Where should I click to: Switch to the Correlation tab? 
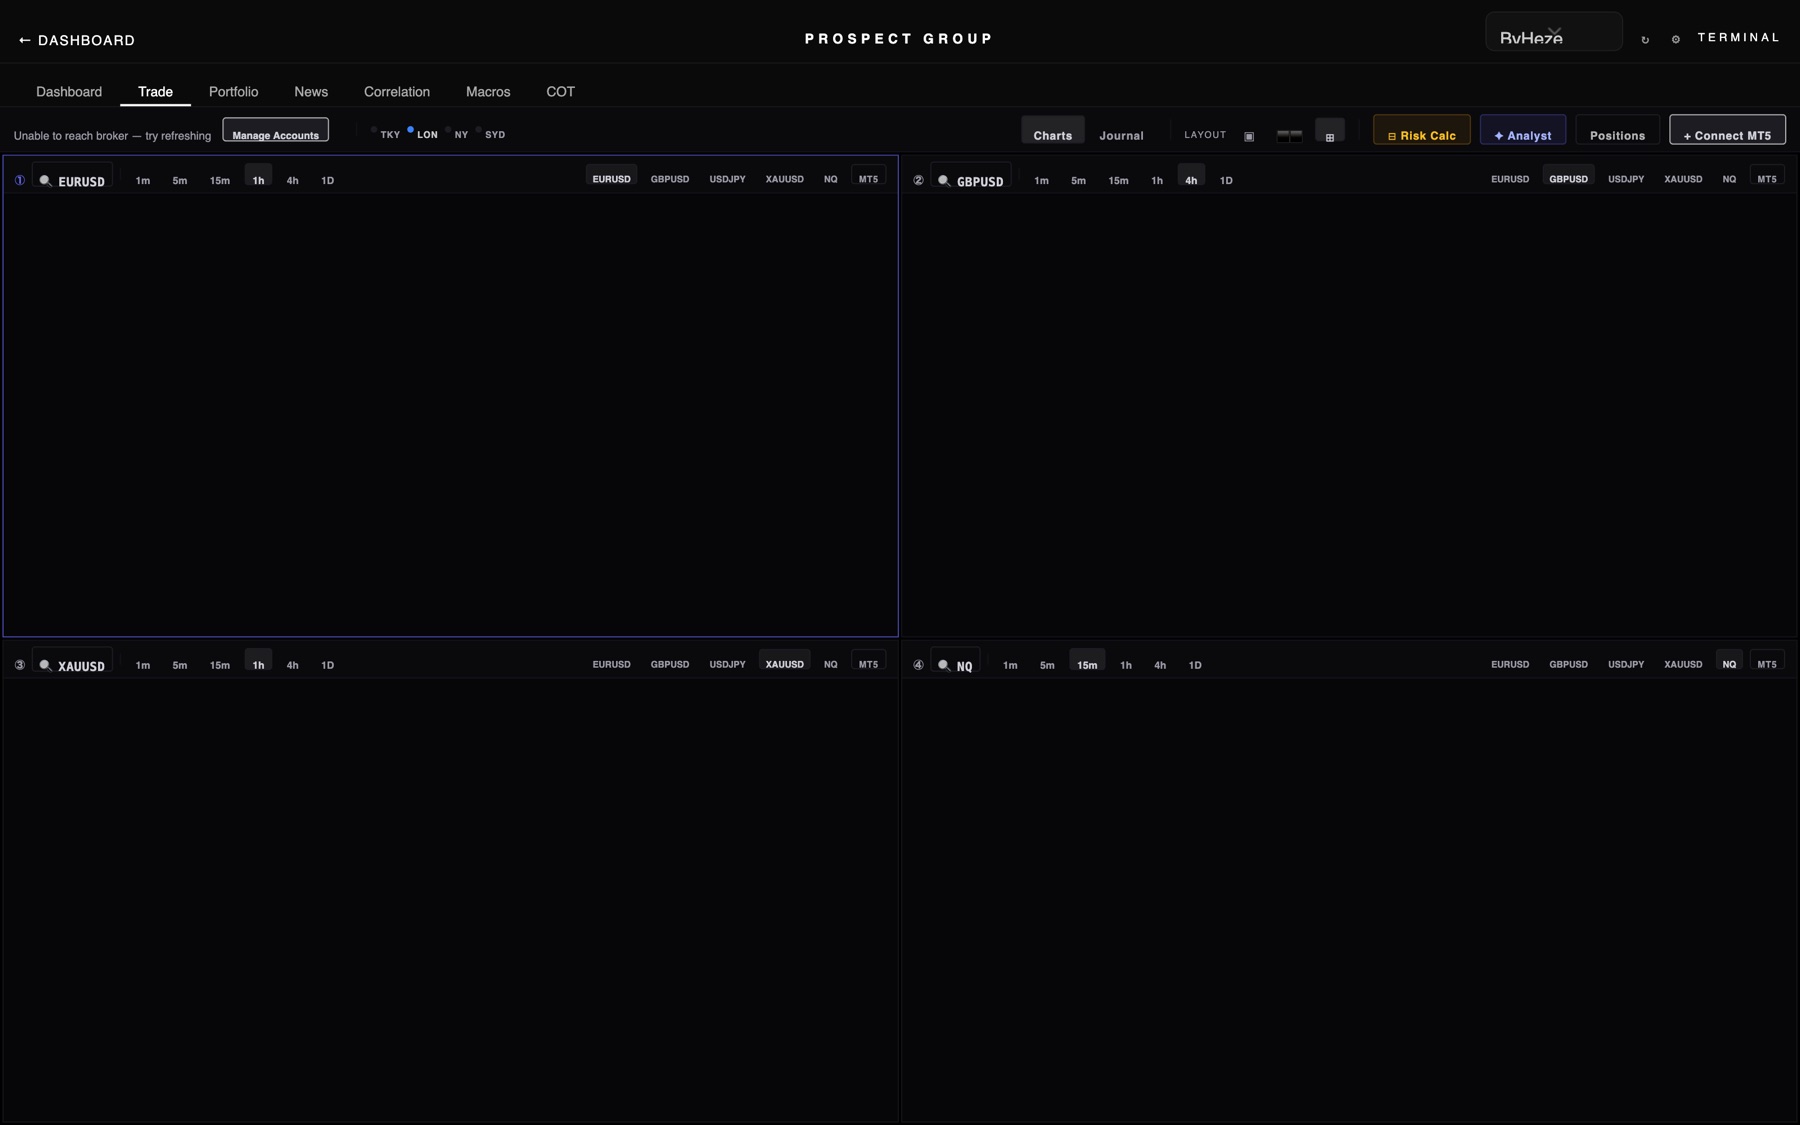[397, 91]
